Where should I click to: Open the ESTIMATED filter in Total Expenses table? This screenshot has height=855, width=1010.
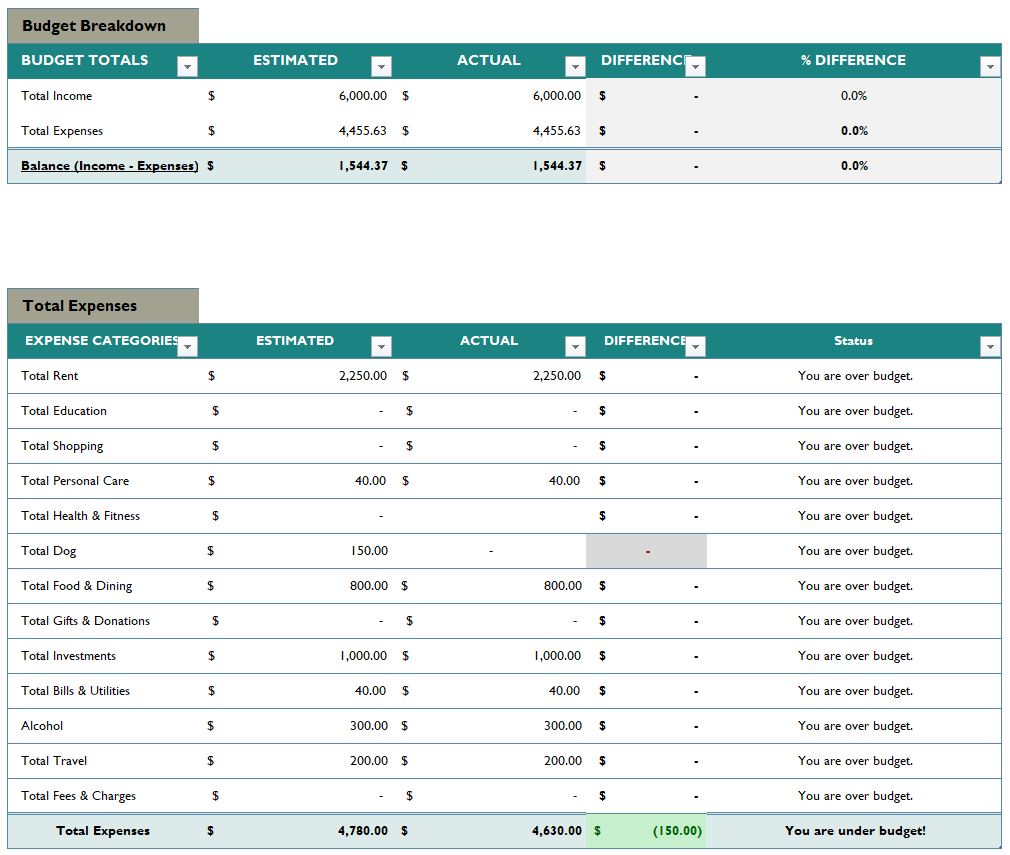[x=381, y=347]
